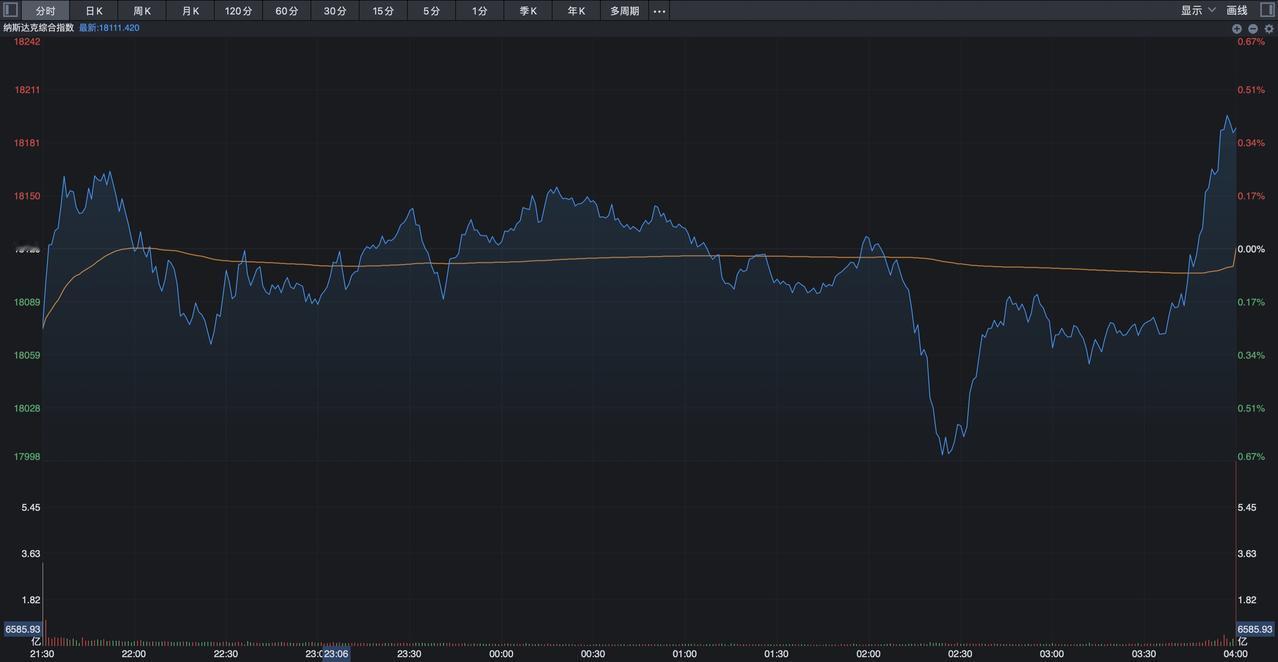Click the 18150 price axis label
Image resolution: width=1278 pixels, height=662 pixels.
pos(28,196)
